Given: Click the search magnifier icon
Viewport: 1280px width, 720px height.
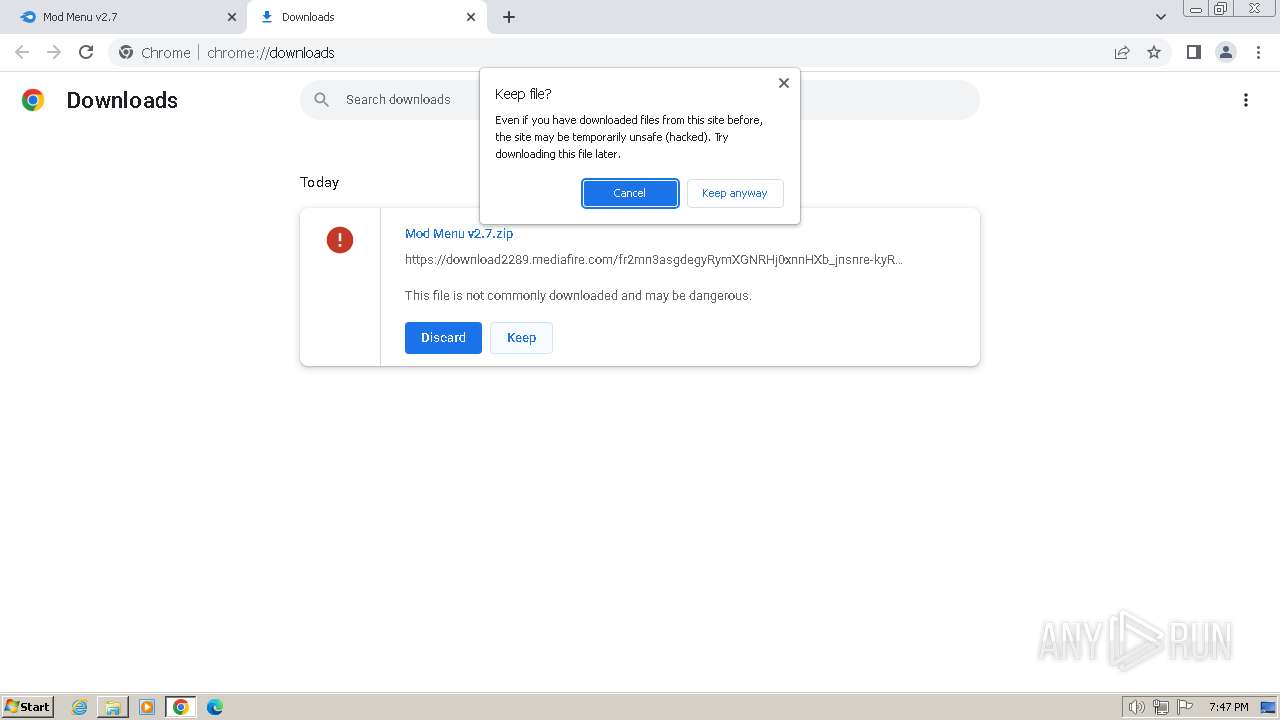Looking at the screenshot, I should (x=321, y=100).
